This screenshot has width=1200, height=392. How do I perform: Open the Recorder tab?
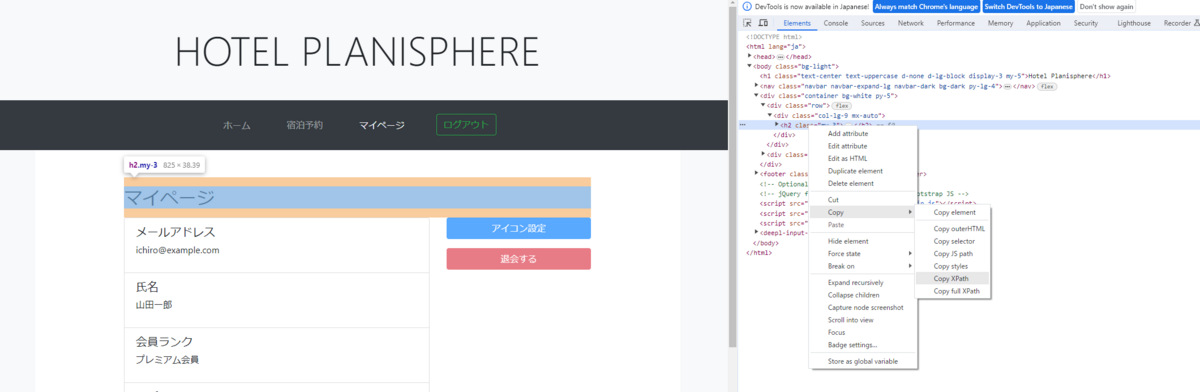[x=1177, y=23]
